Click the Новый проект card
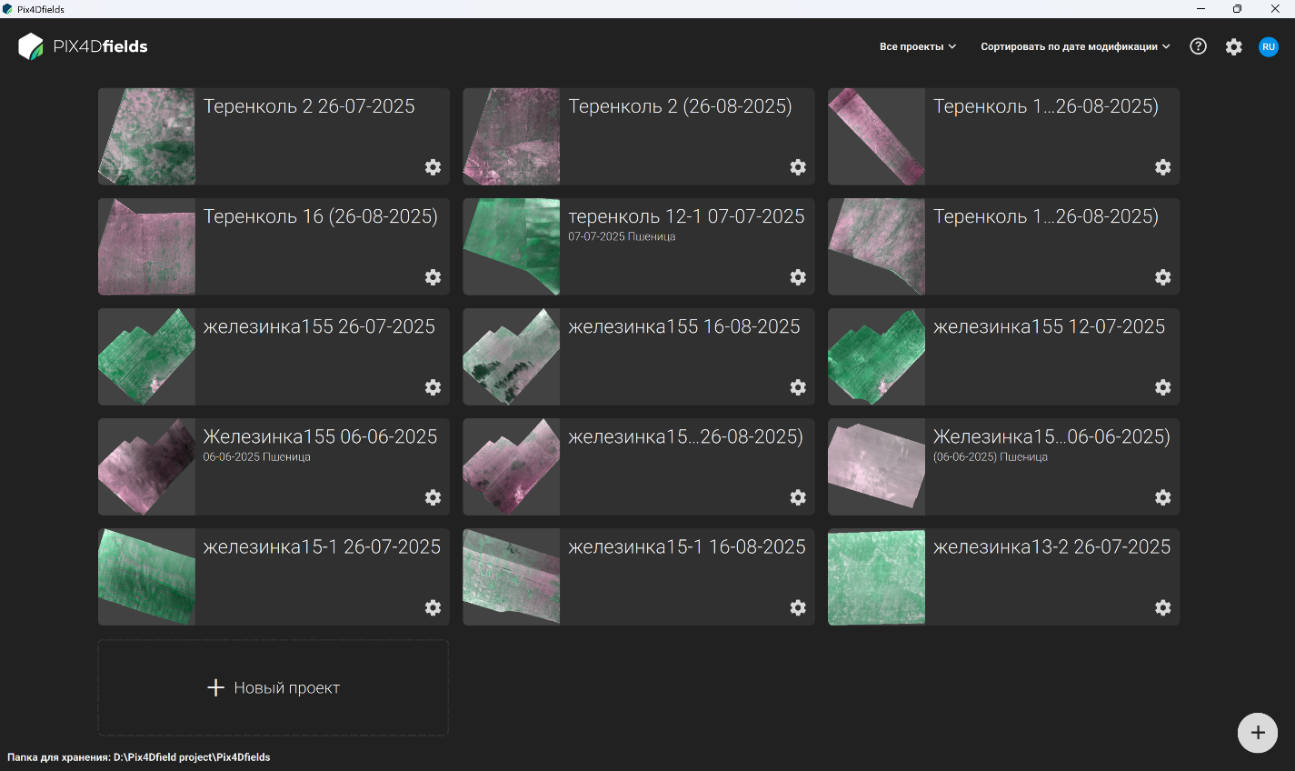1295x771 pixels. click(x=273, y=688)
